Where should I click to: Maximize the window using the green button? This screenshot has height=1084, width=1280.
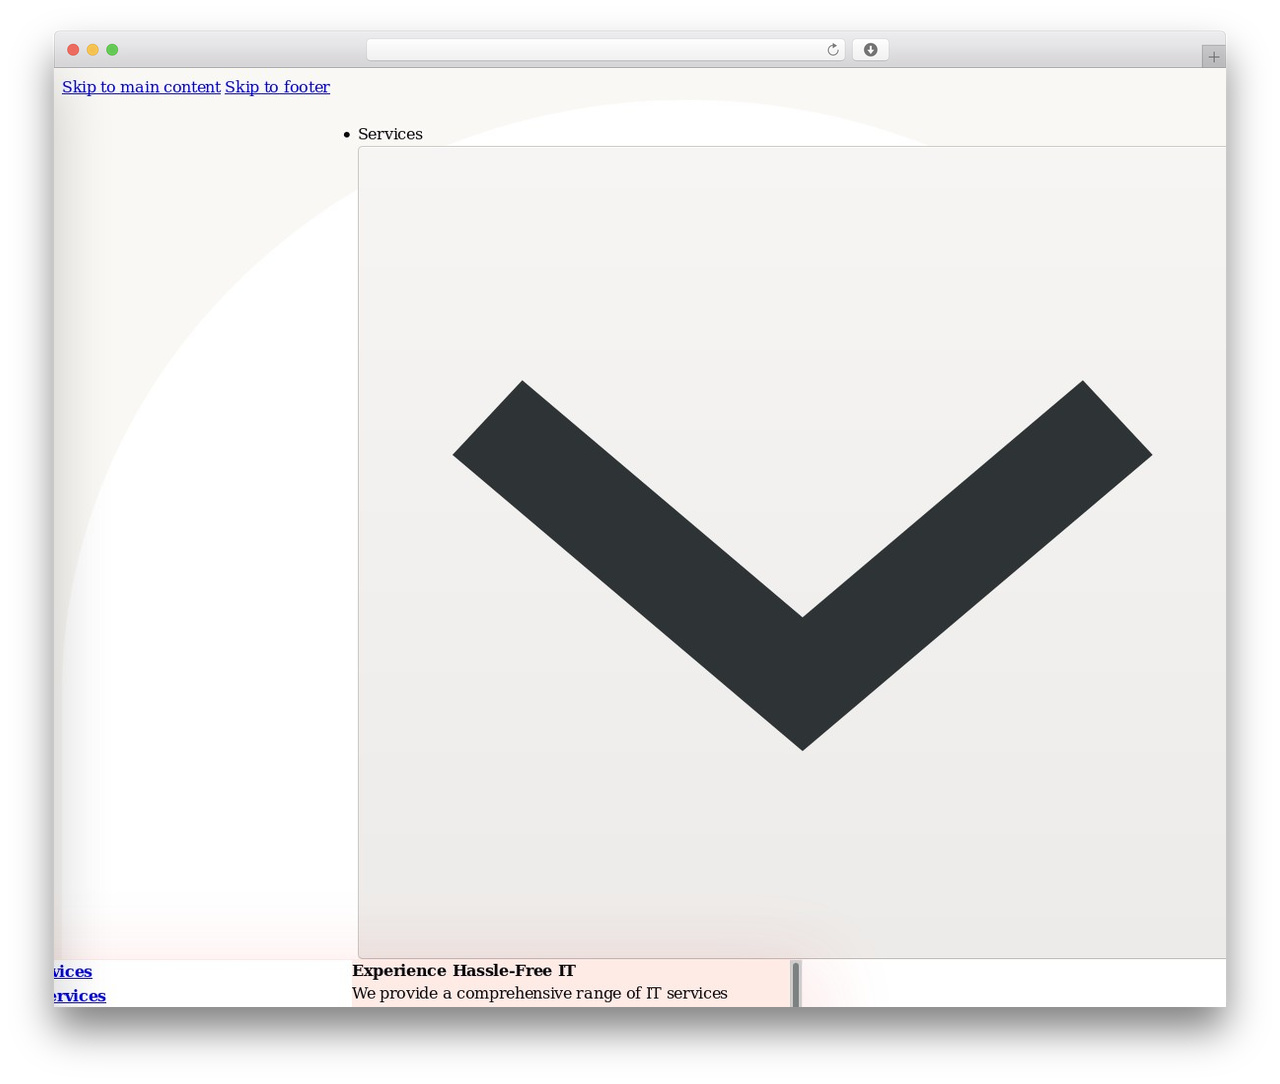pos(112,50)
